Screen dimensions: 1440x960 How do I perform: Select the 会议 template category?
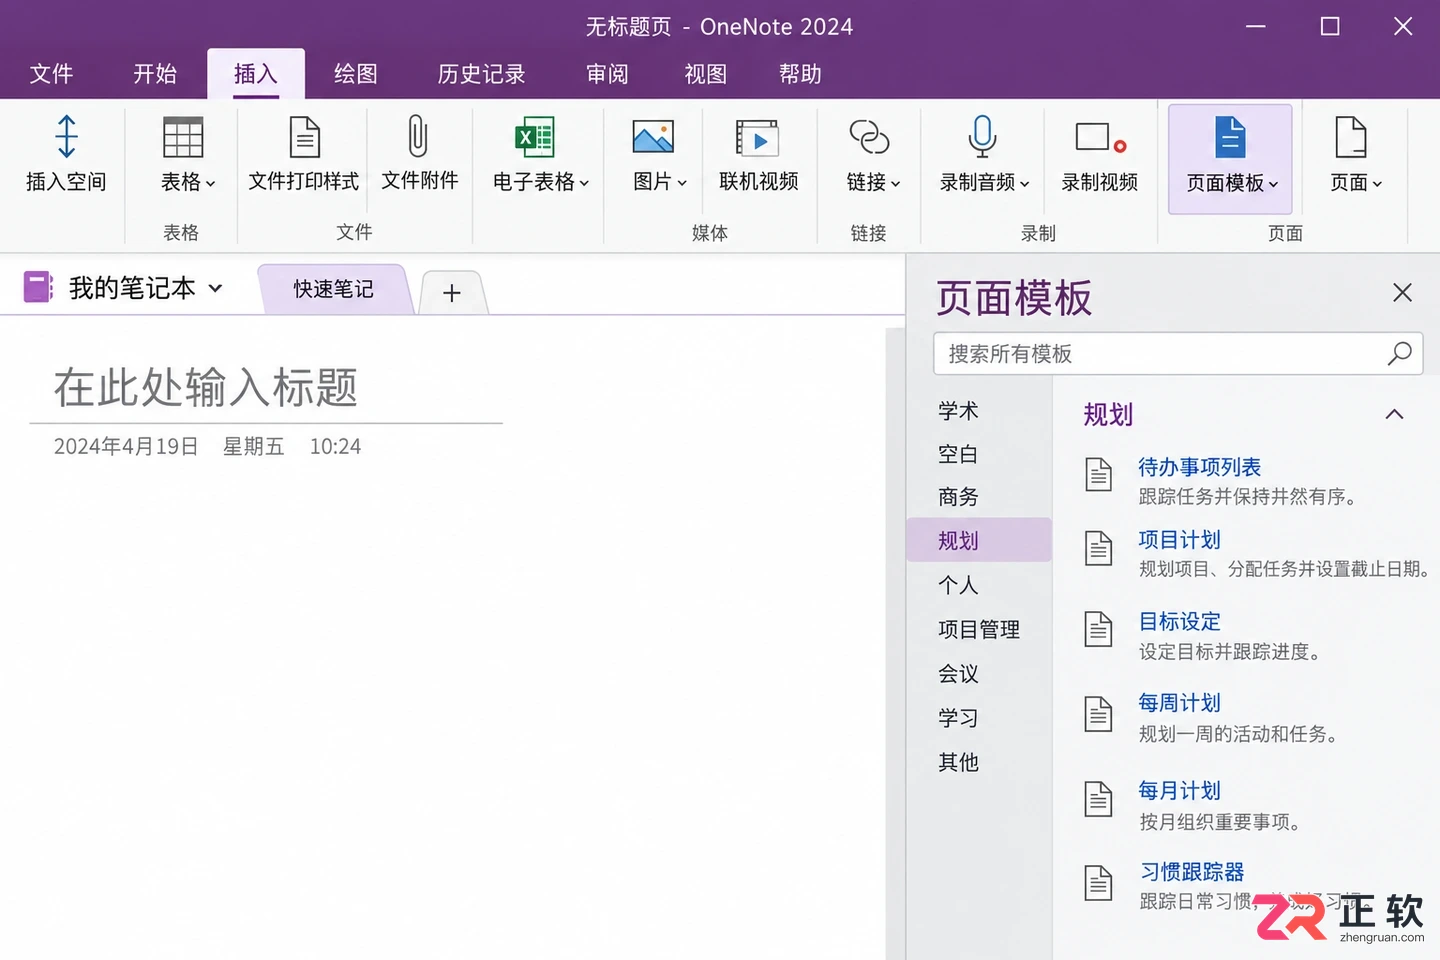pos(958,674)
